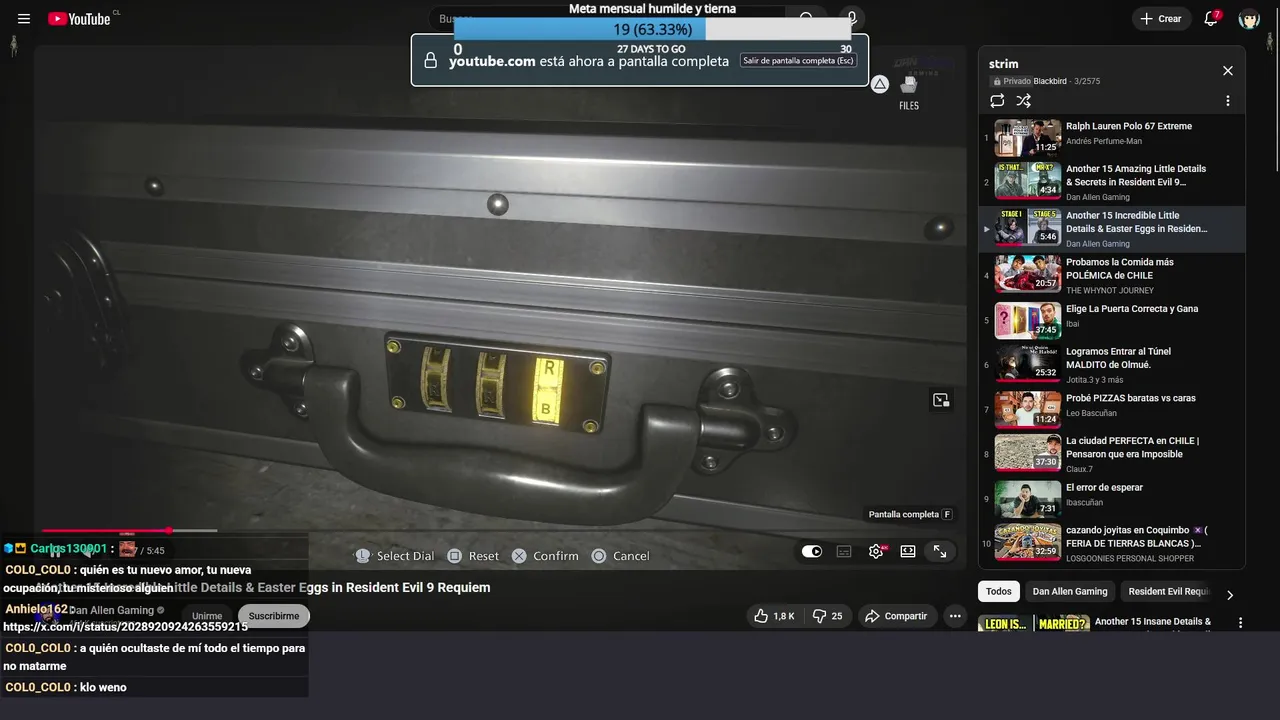Open the x.com status link in chat
1280x720 pixels.
click(x=125, y=627)
